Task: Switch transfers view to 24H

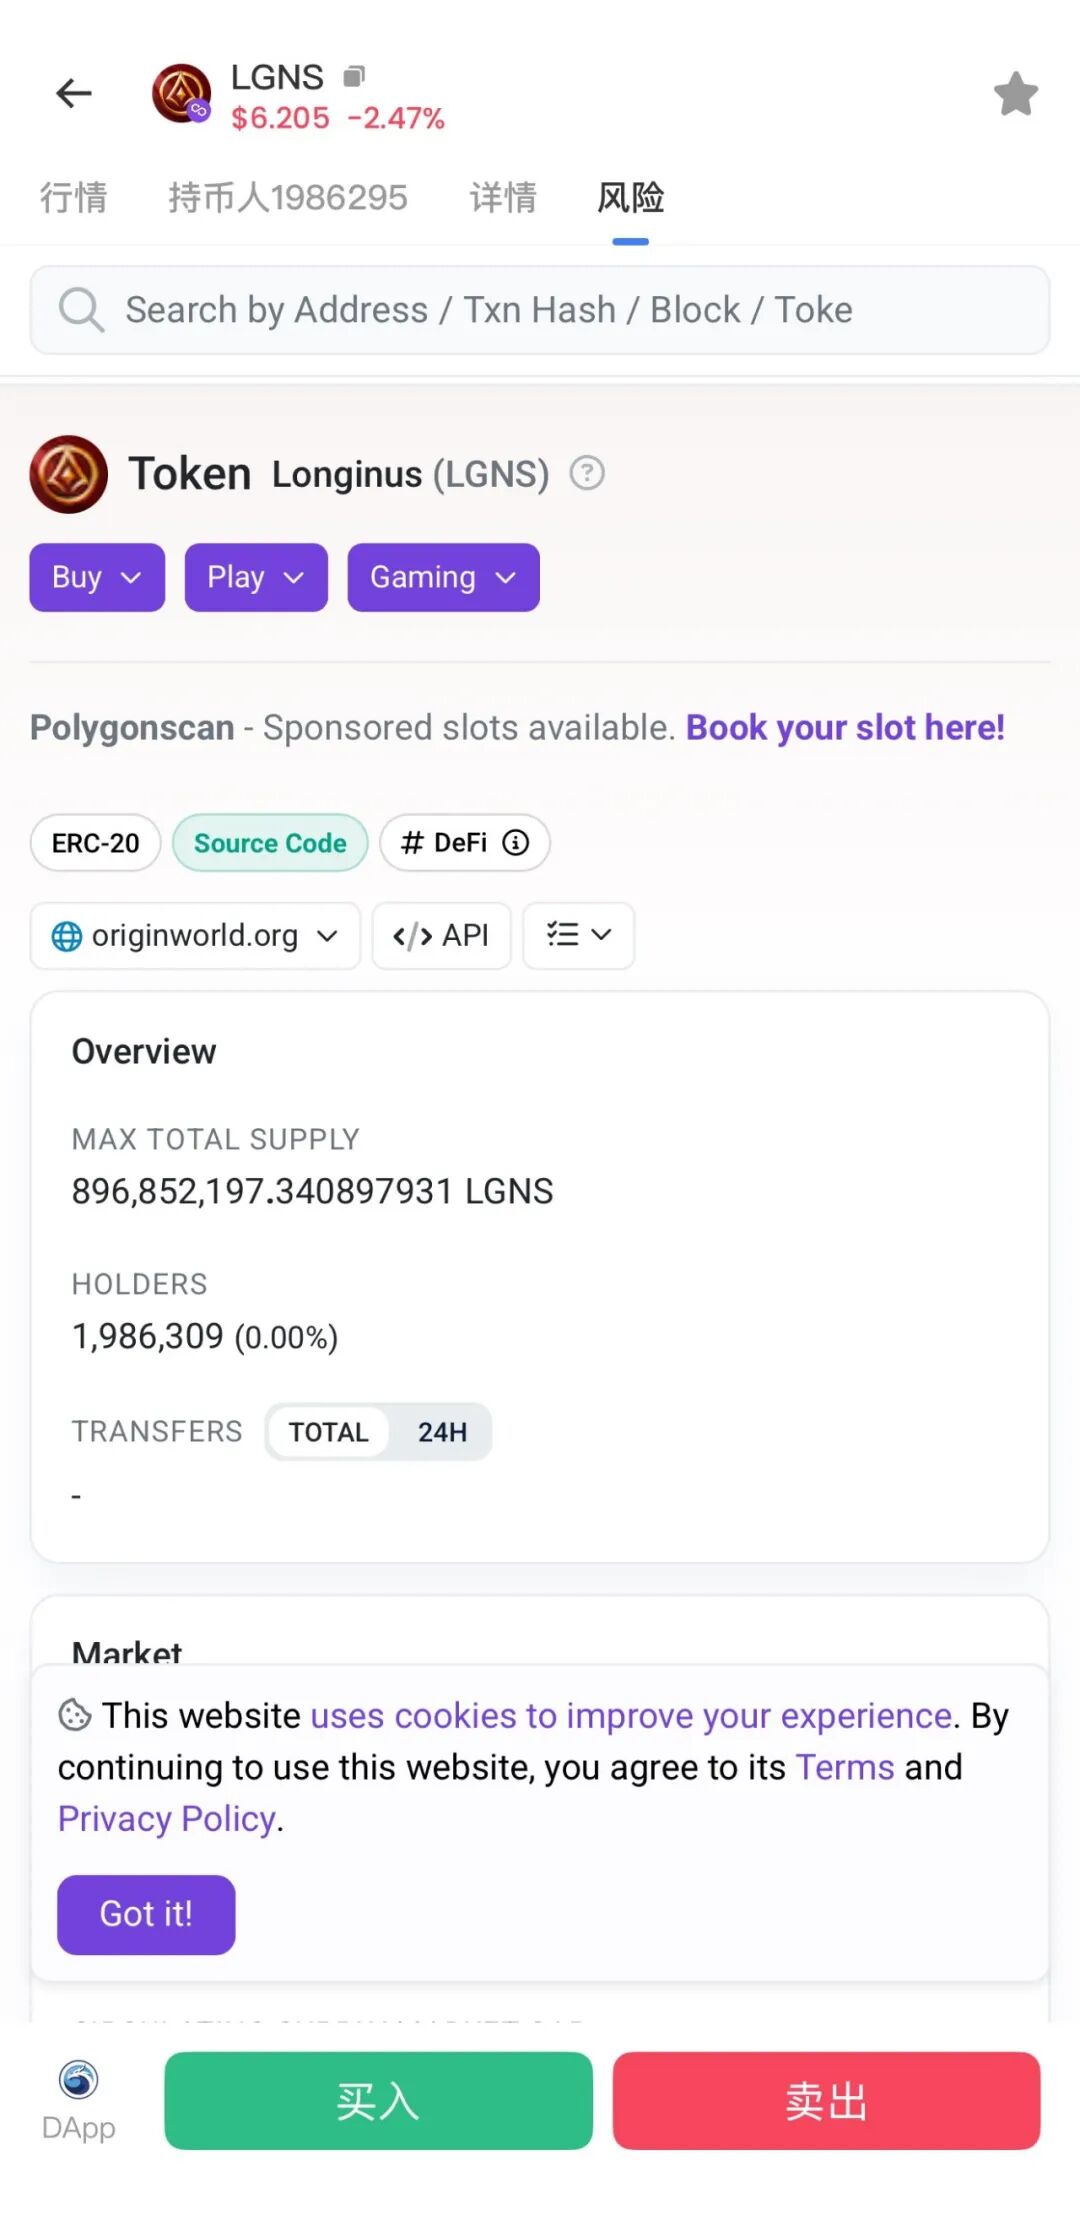Action: pos(443,1432)
